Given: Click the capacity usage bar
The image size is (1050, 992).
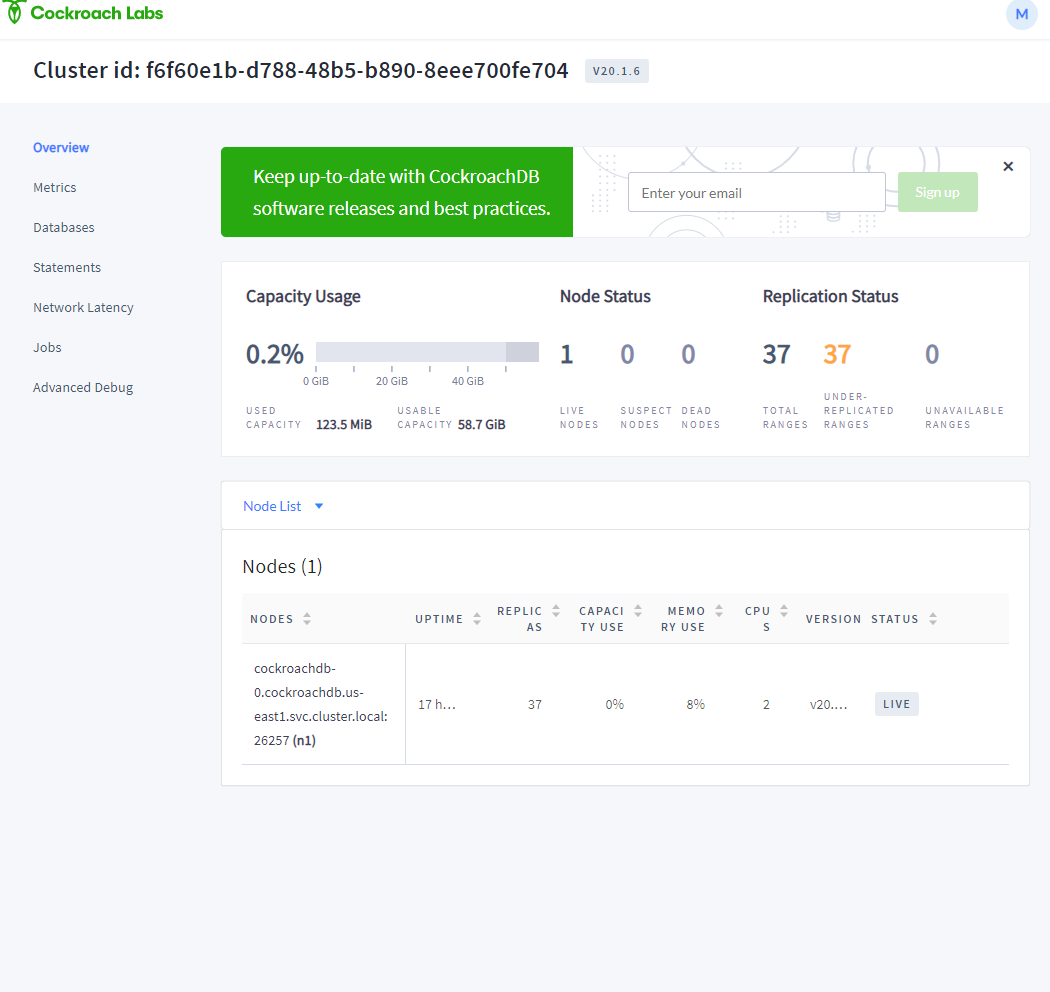Looking at the screenshot, I should point(427,352).
